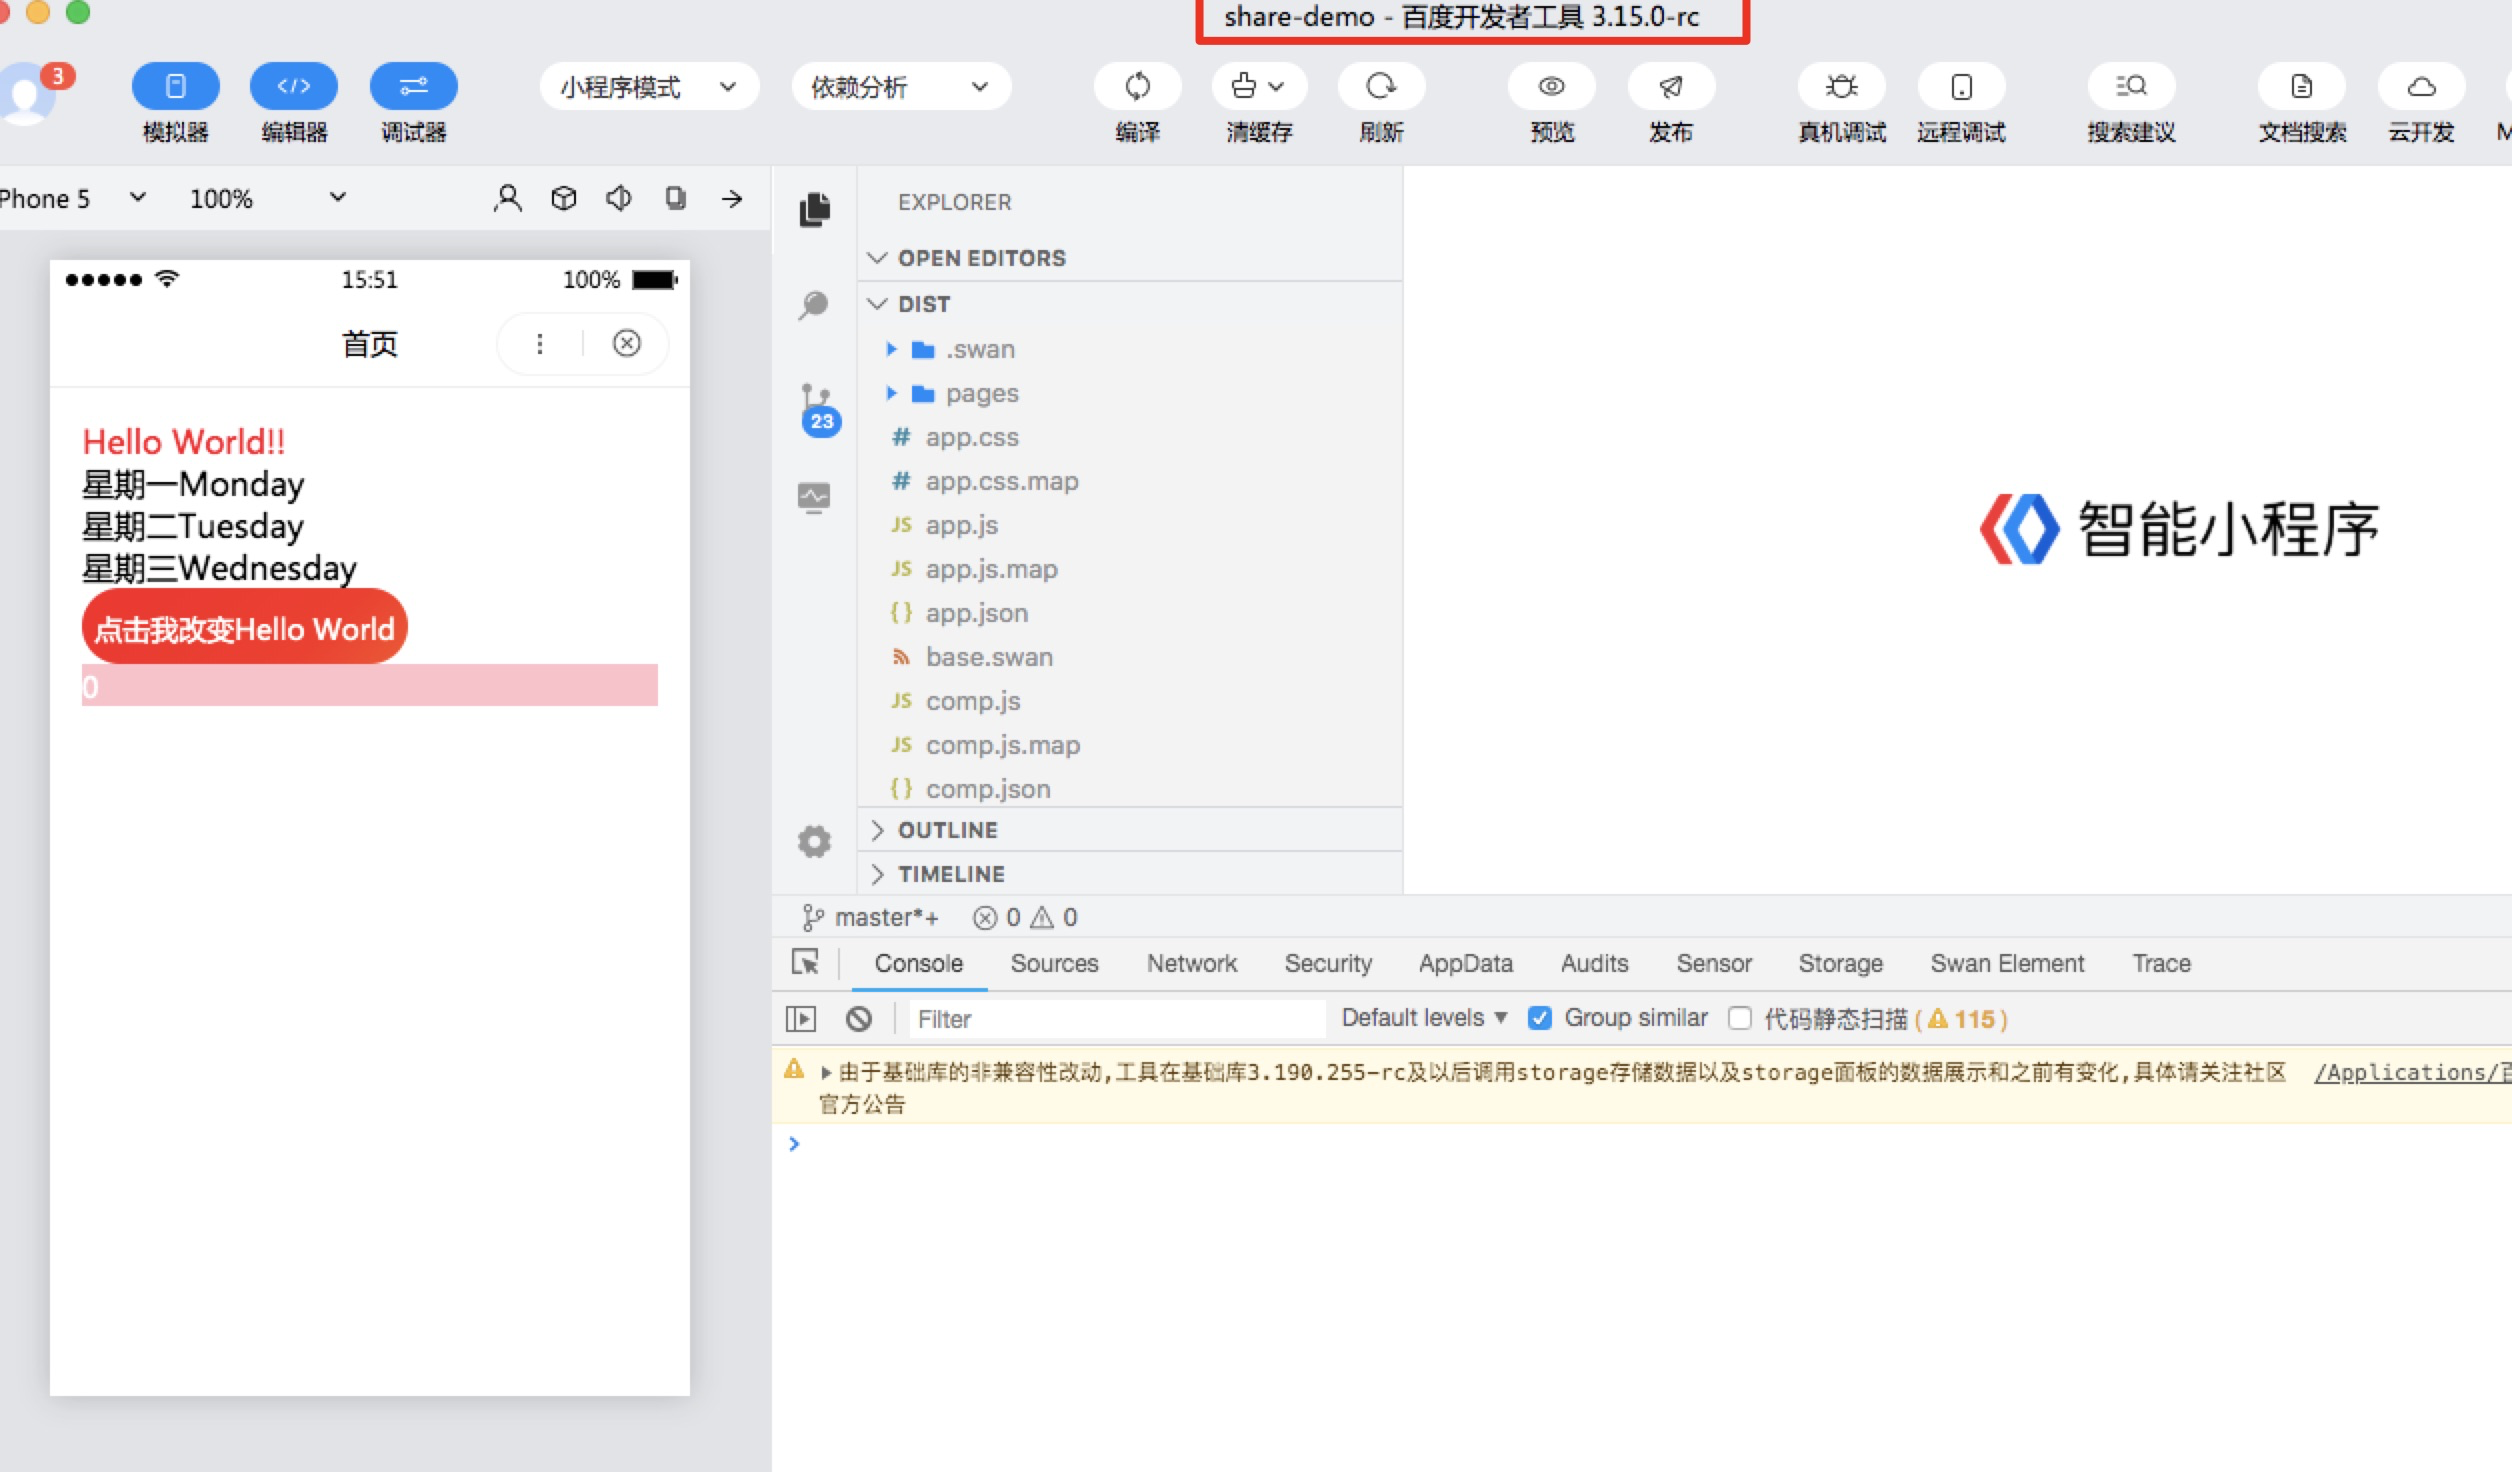Open base.swan file
The height and width of the screenshot is (1472, 2512).
coord(1130,657)
